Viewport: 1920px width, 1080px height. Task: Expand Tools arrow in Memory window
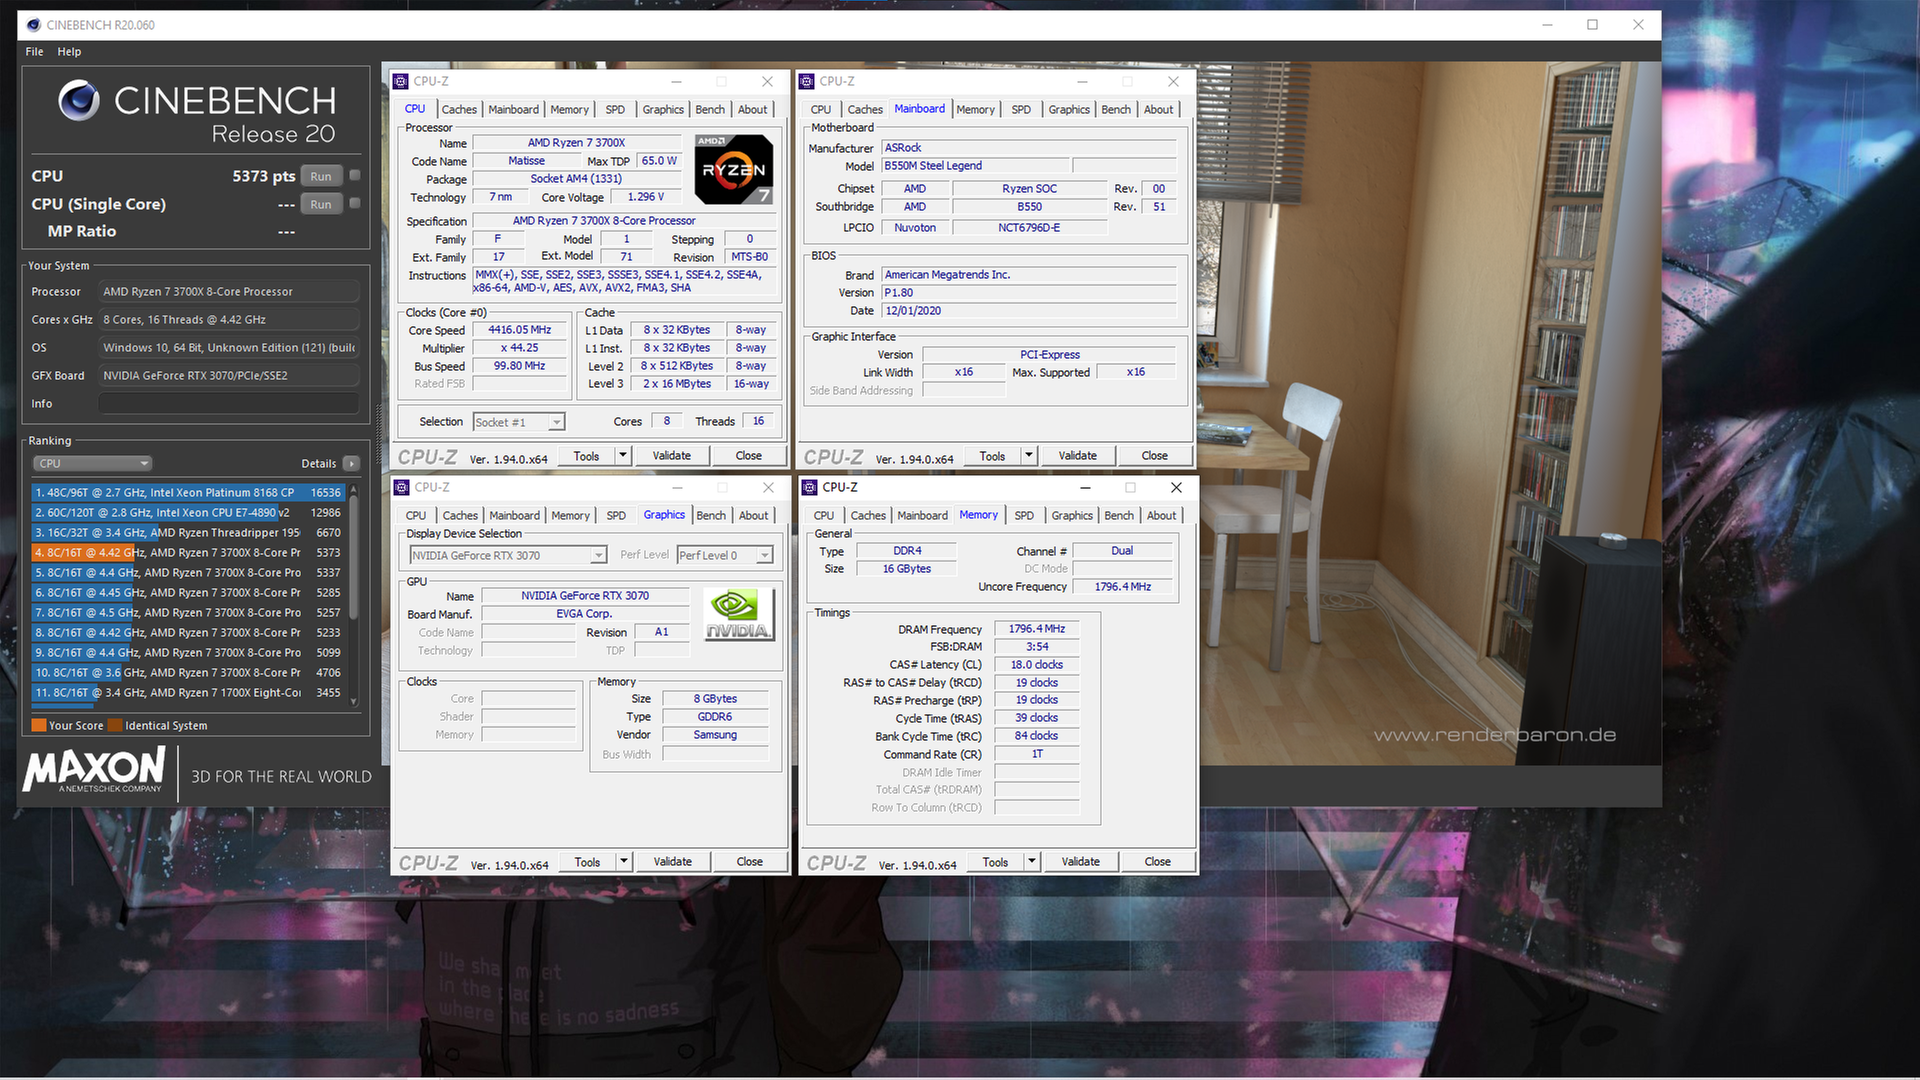[x=1032, y=861]
